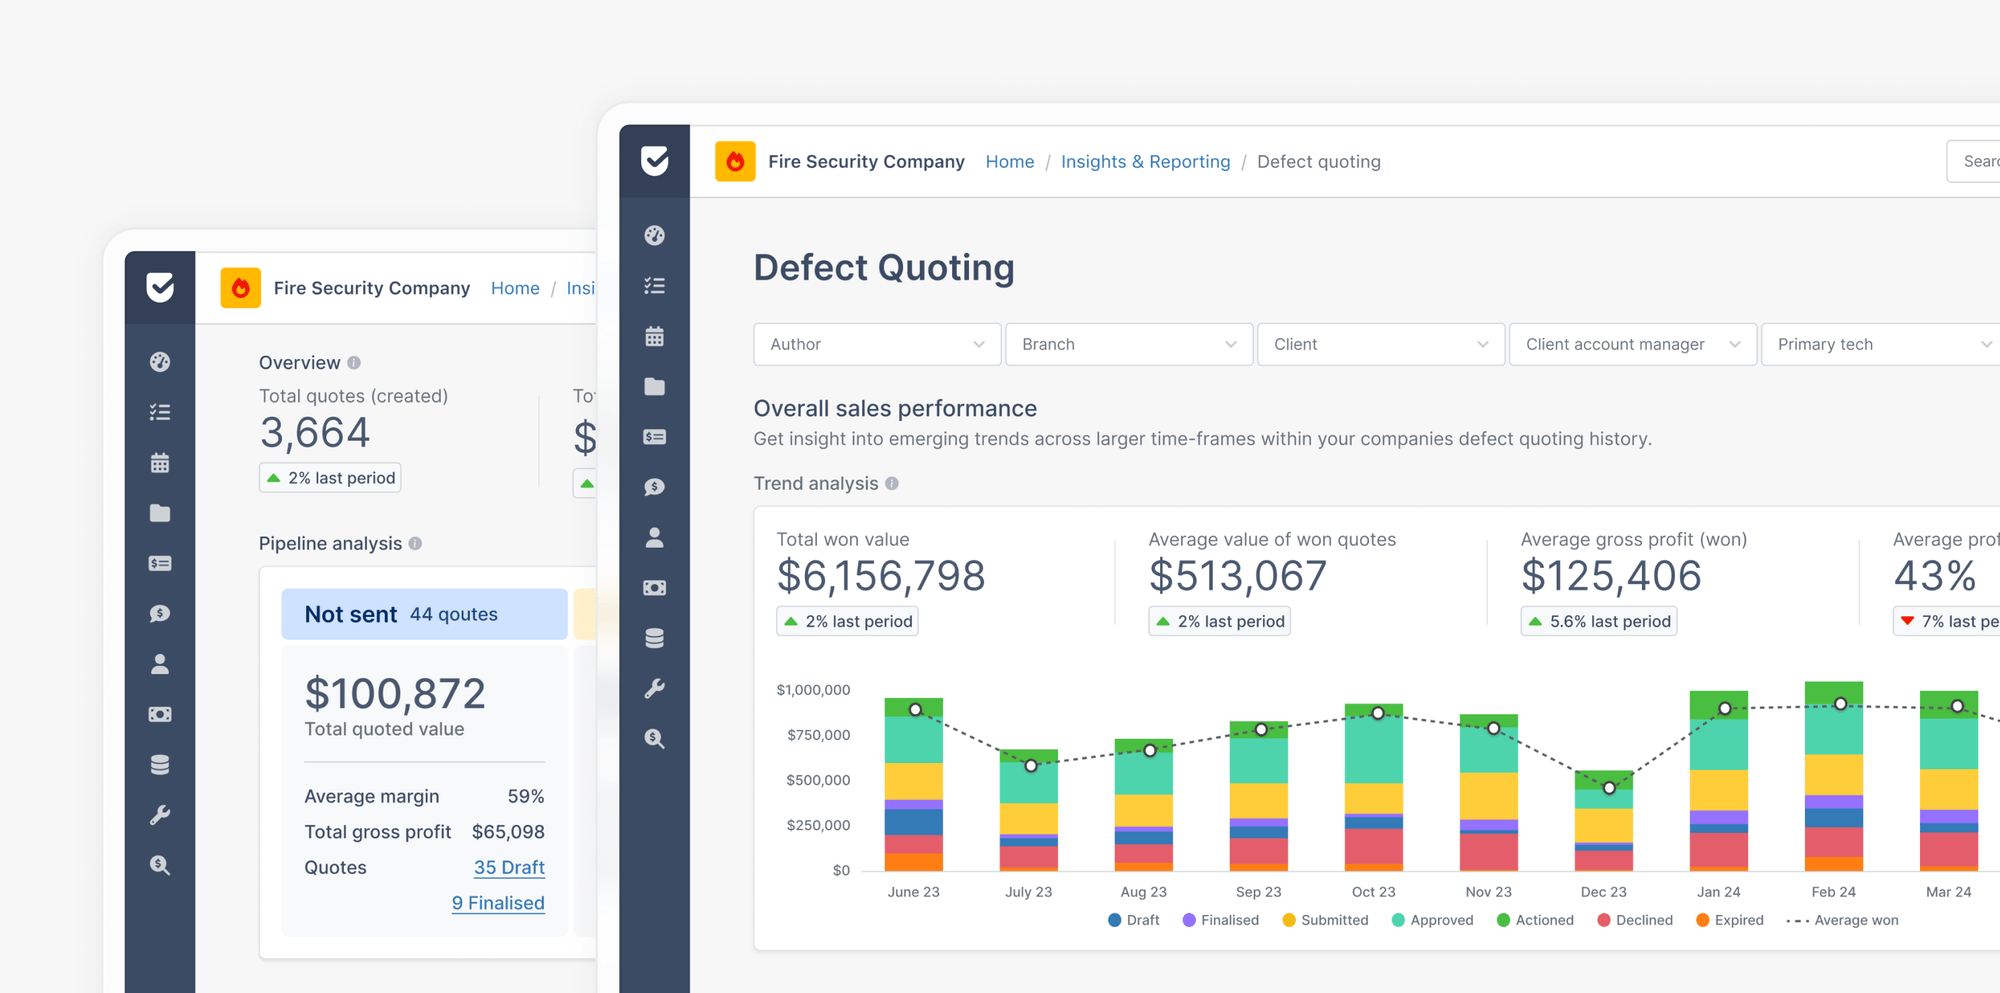
Task: Open the database storage icon in sidebar
Action: coord(655,637)
